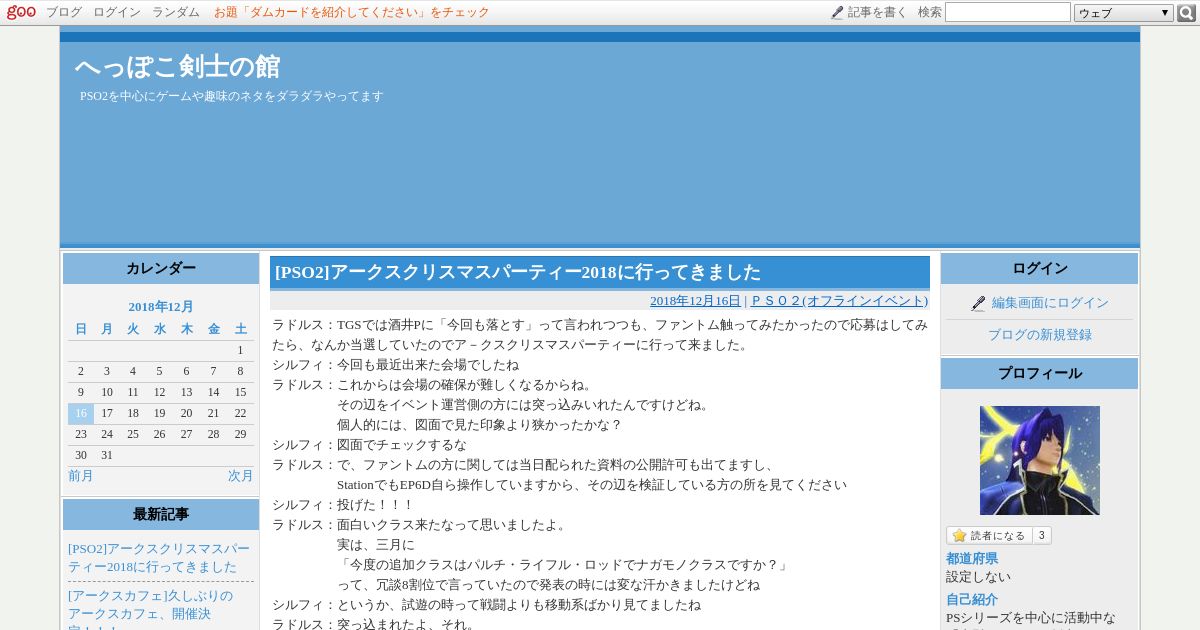Image resolution: width=1200 pixels, height=630 pixels.
Task: Open the profile avatar image
Action: point(1040,460)
